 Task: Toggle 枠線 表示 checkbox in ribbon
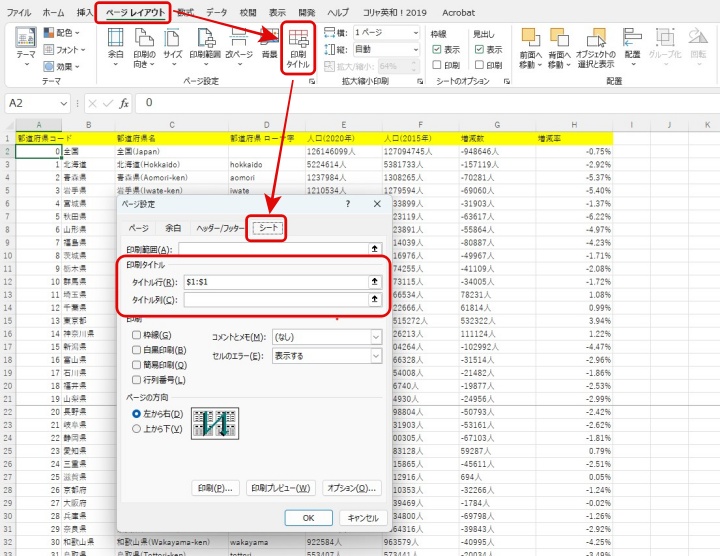(437, 49)
